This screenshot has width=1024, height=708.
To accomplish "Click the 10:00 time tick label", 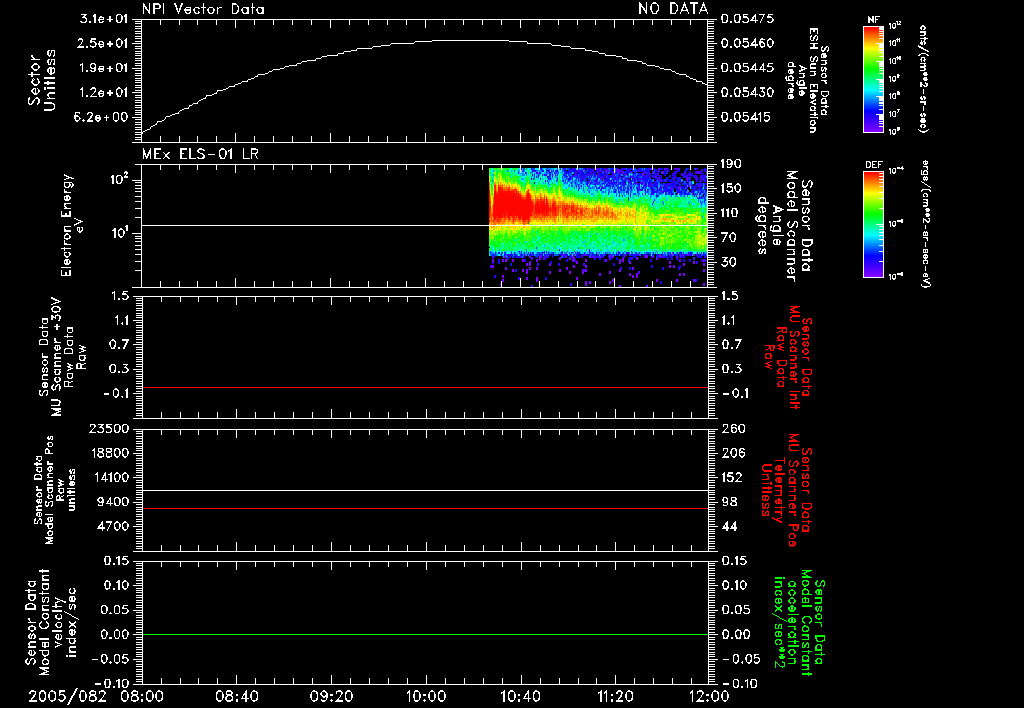I will (x=426, y=696).
